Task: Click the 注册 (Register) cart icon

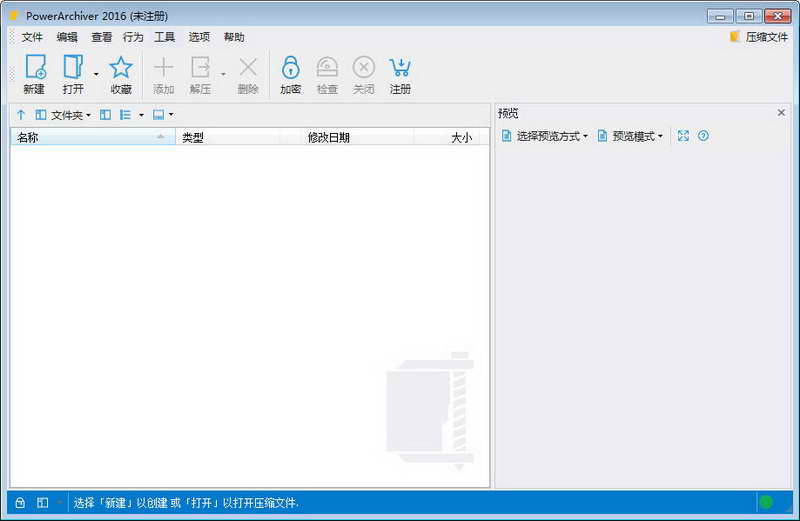Action: pos(400,74)
